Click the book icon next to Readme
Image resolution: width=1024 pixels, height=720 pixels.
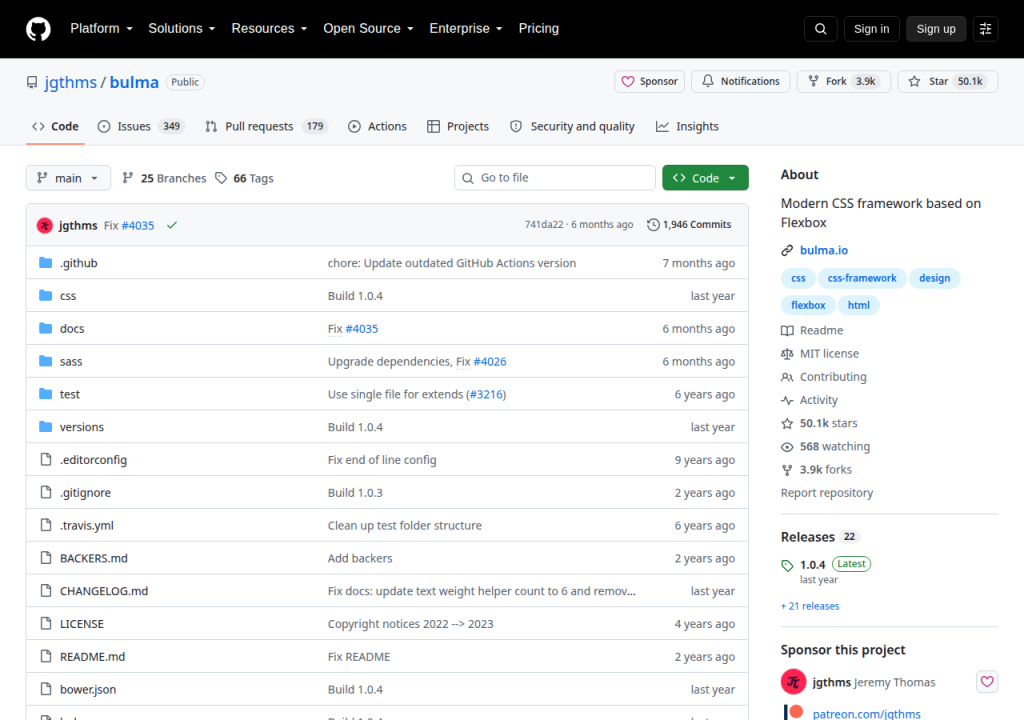point(787,331)
